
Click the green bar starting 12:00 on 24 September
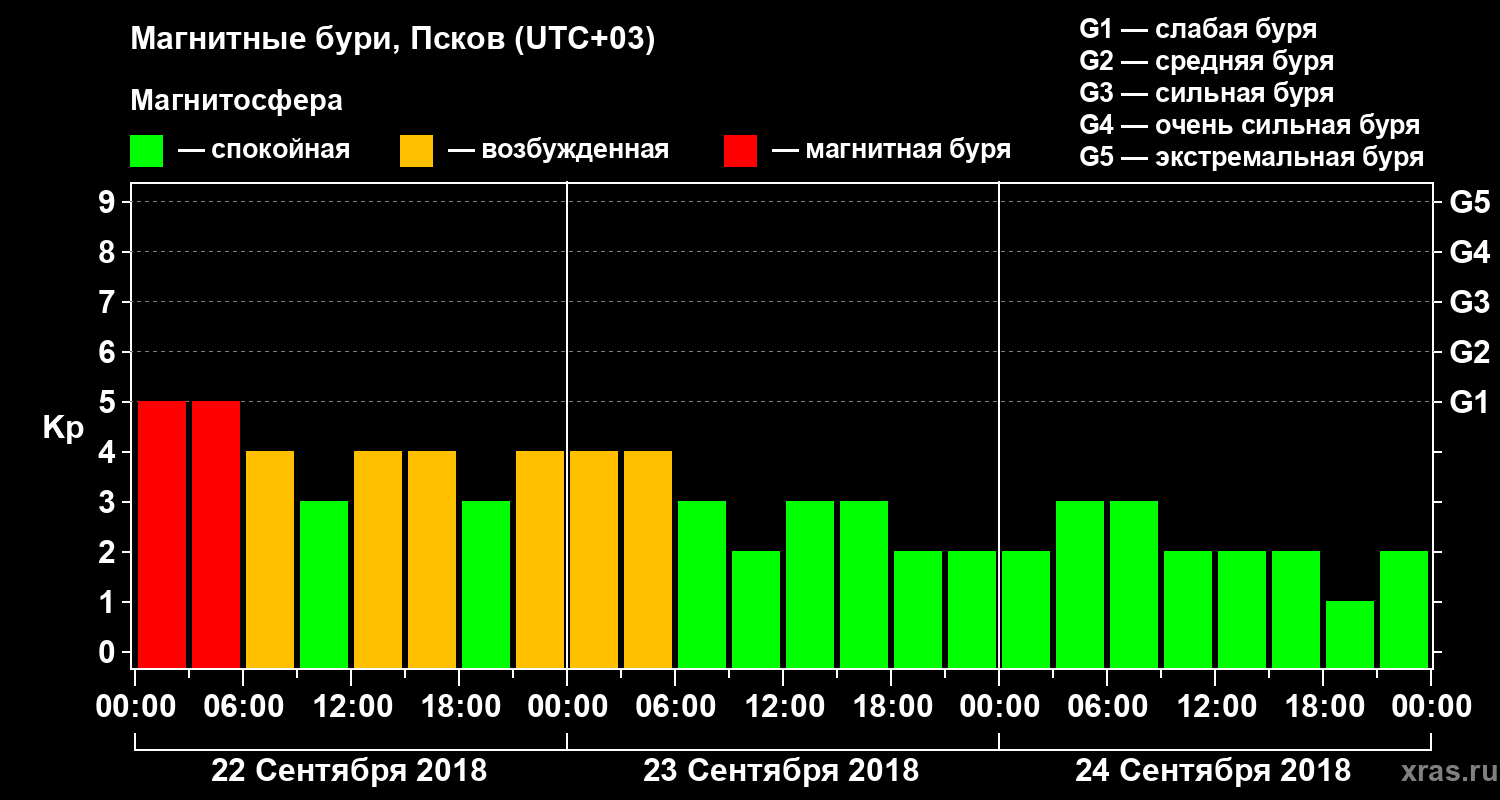[x=1242, y=609]
